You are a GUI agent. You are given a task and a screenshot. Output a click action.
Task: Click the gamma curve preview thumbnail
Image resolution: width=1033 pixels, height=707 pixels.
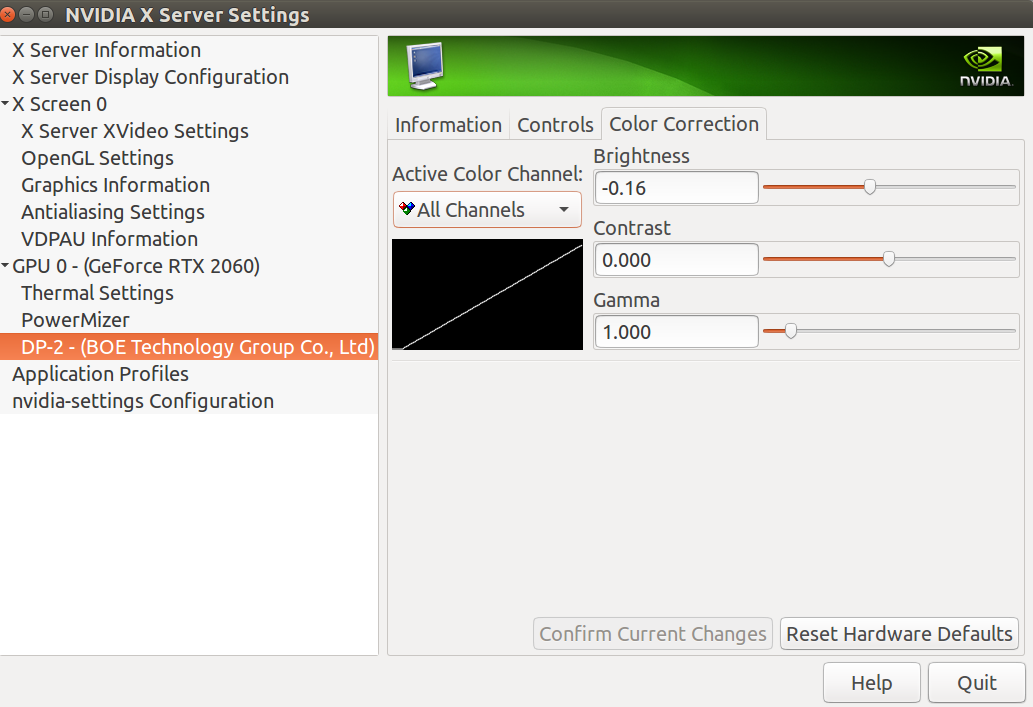[x=487, y=294]
